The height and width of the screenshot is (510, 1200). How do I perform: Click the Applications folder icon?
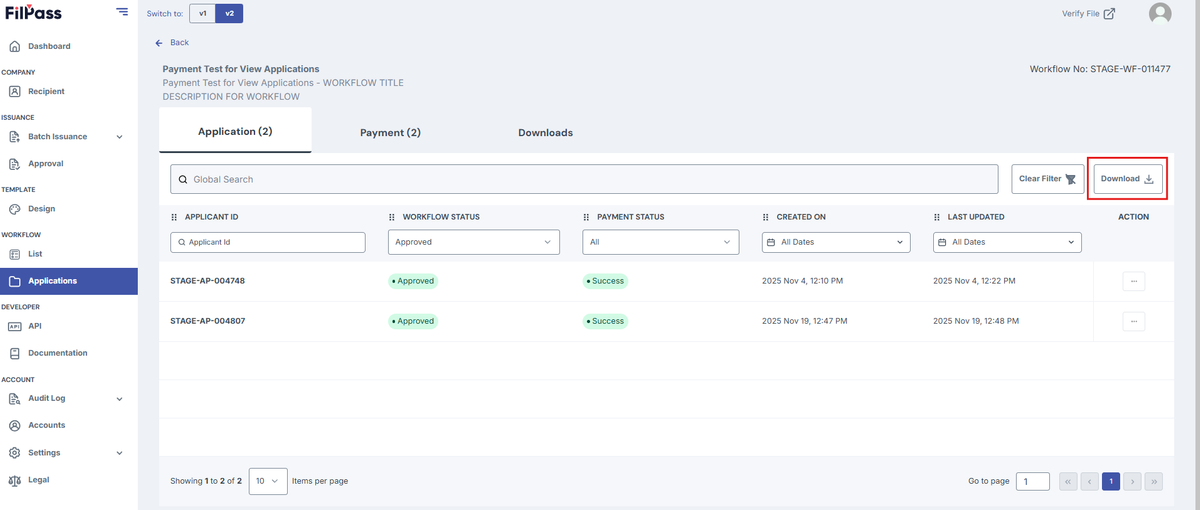coord(14,281)
